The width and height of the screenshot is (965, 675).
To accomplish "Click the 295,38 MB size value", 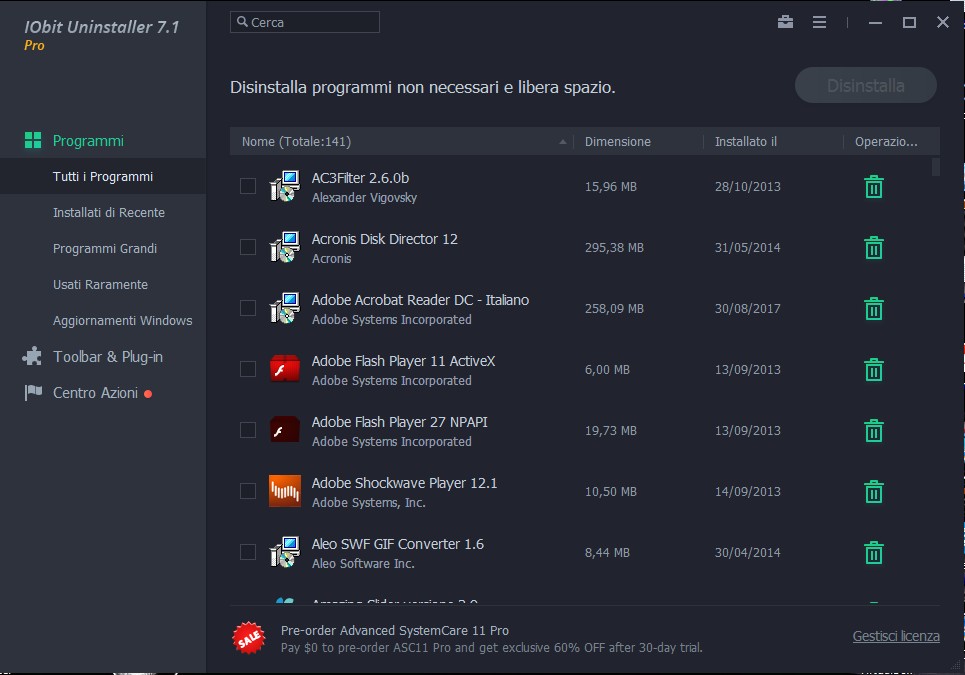I will click(614, 247).
